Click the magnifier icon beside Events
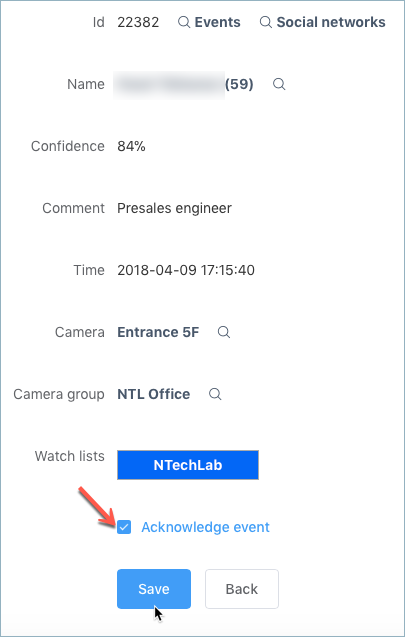This screenshot has height=637, width=405. (184, 22)
